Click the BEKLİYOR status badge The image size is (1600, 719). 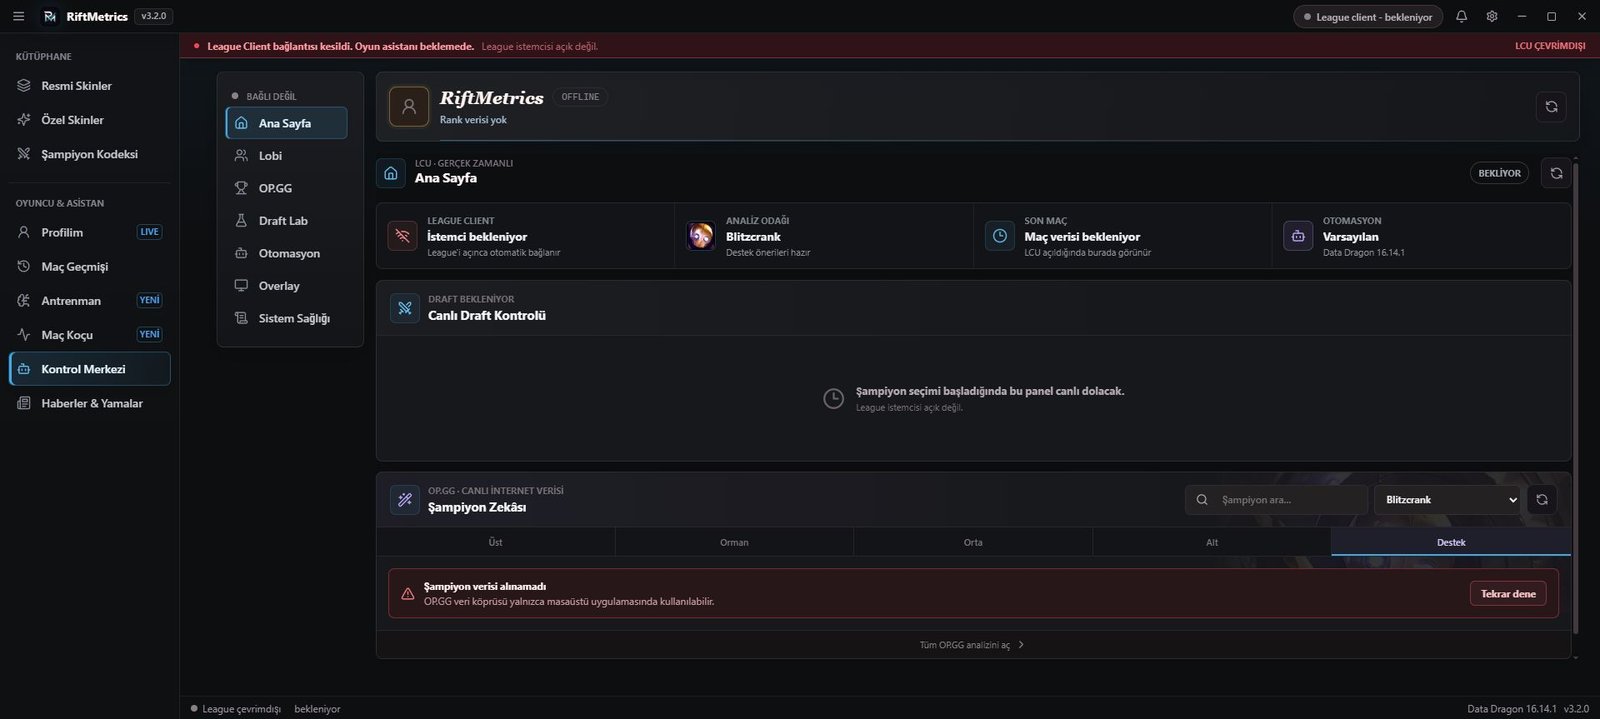click(1499, 173)
